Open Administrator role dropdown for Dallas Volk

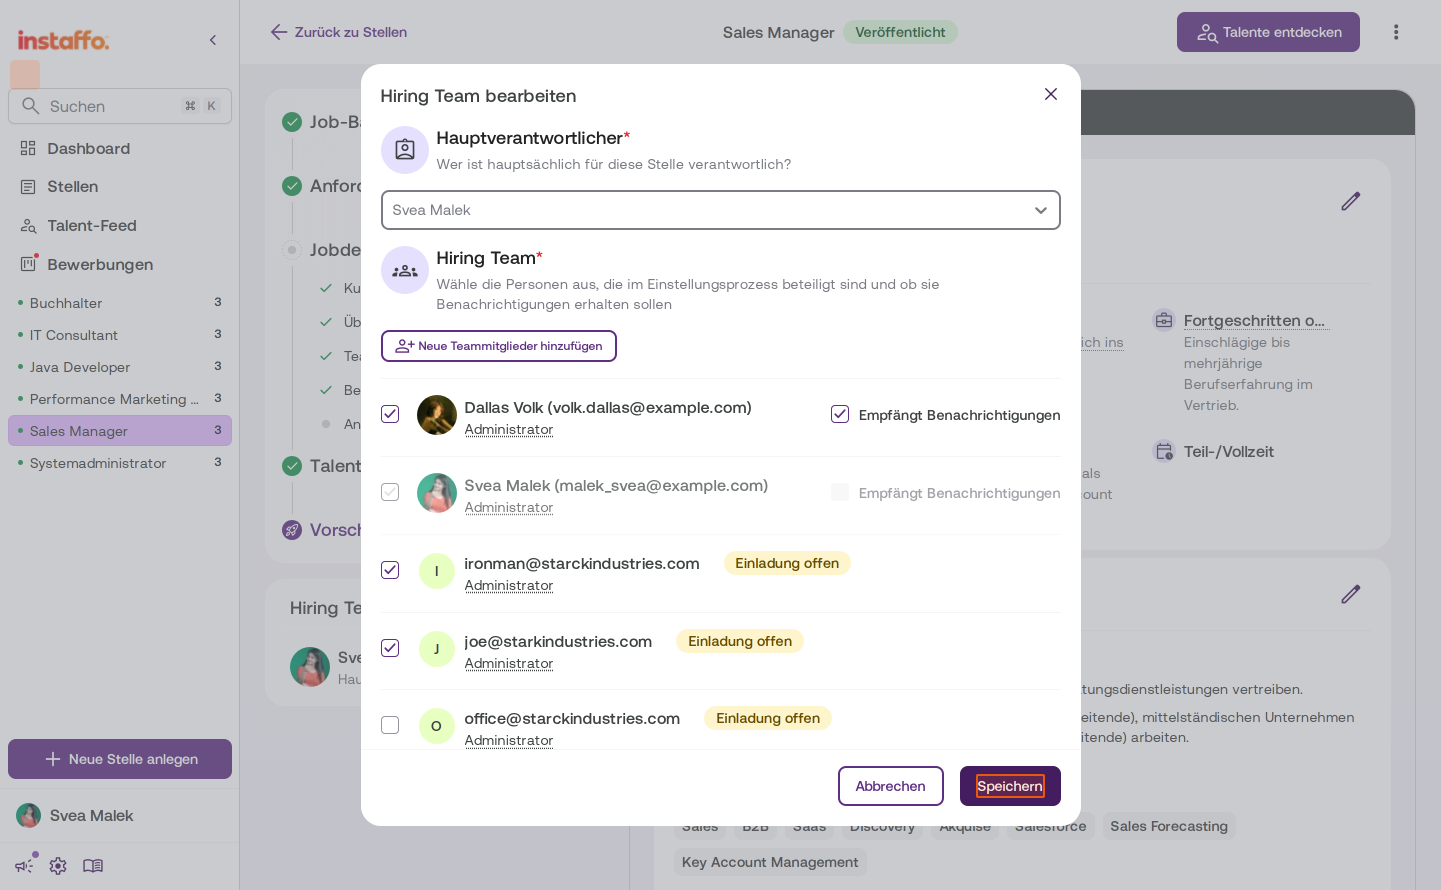click(508, 430)
